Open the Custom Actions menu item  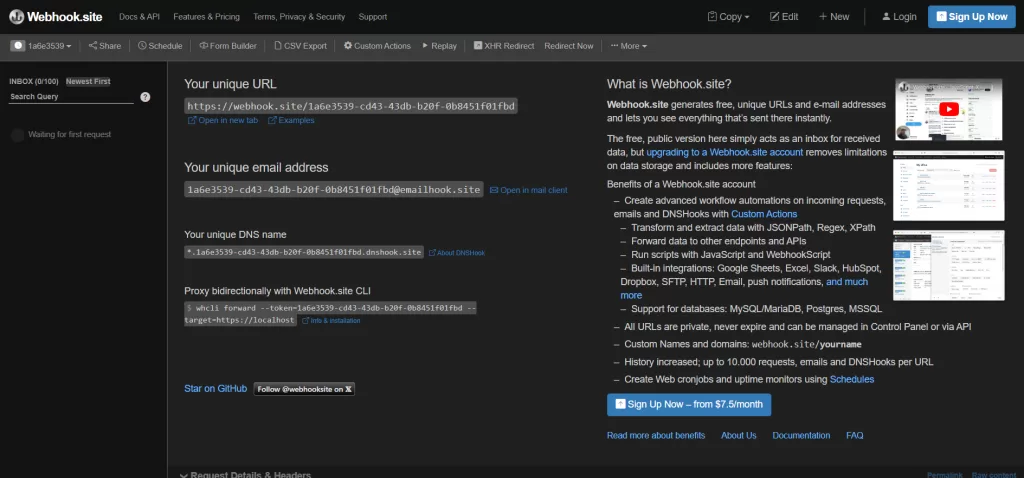376,46
